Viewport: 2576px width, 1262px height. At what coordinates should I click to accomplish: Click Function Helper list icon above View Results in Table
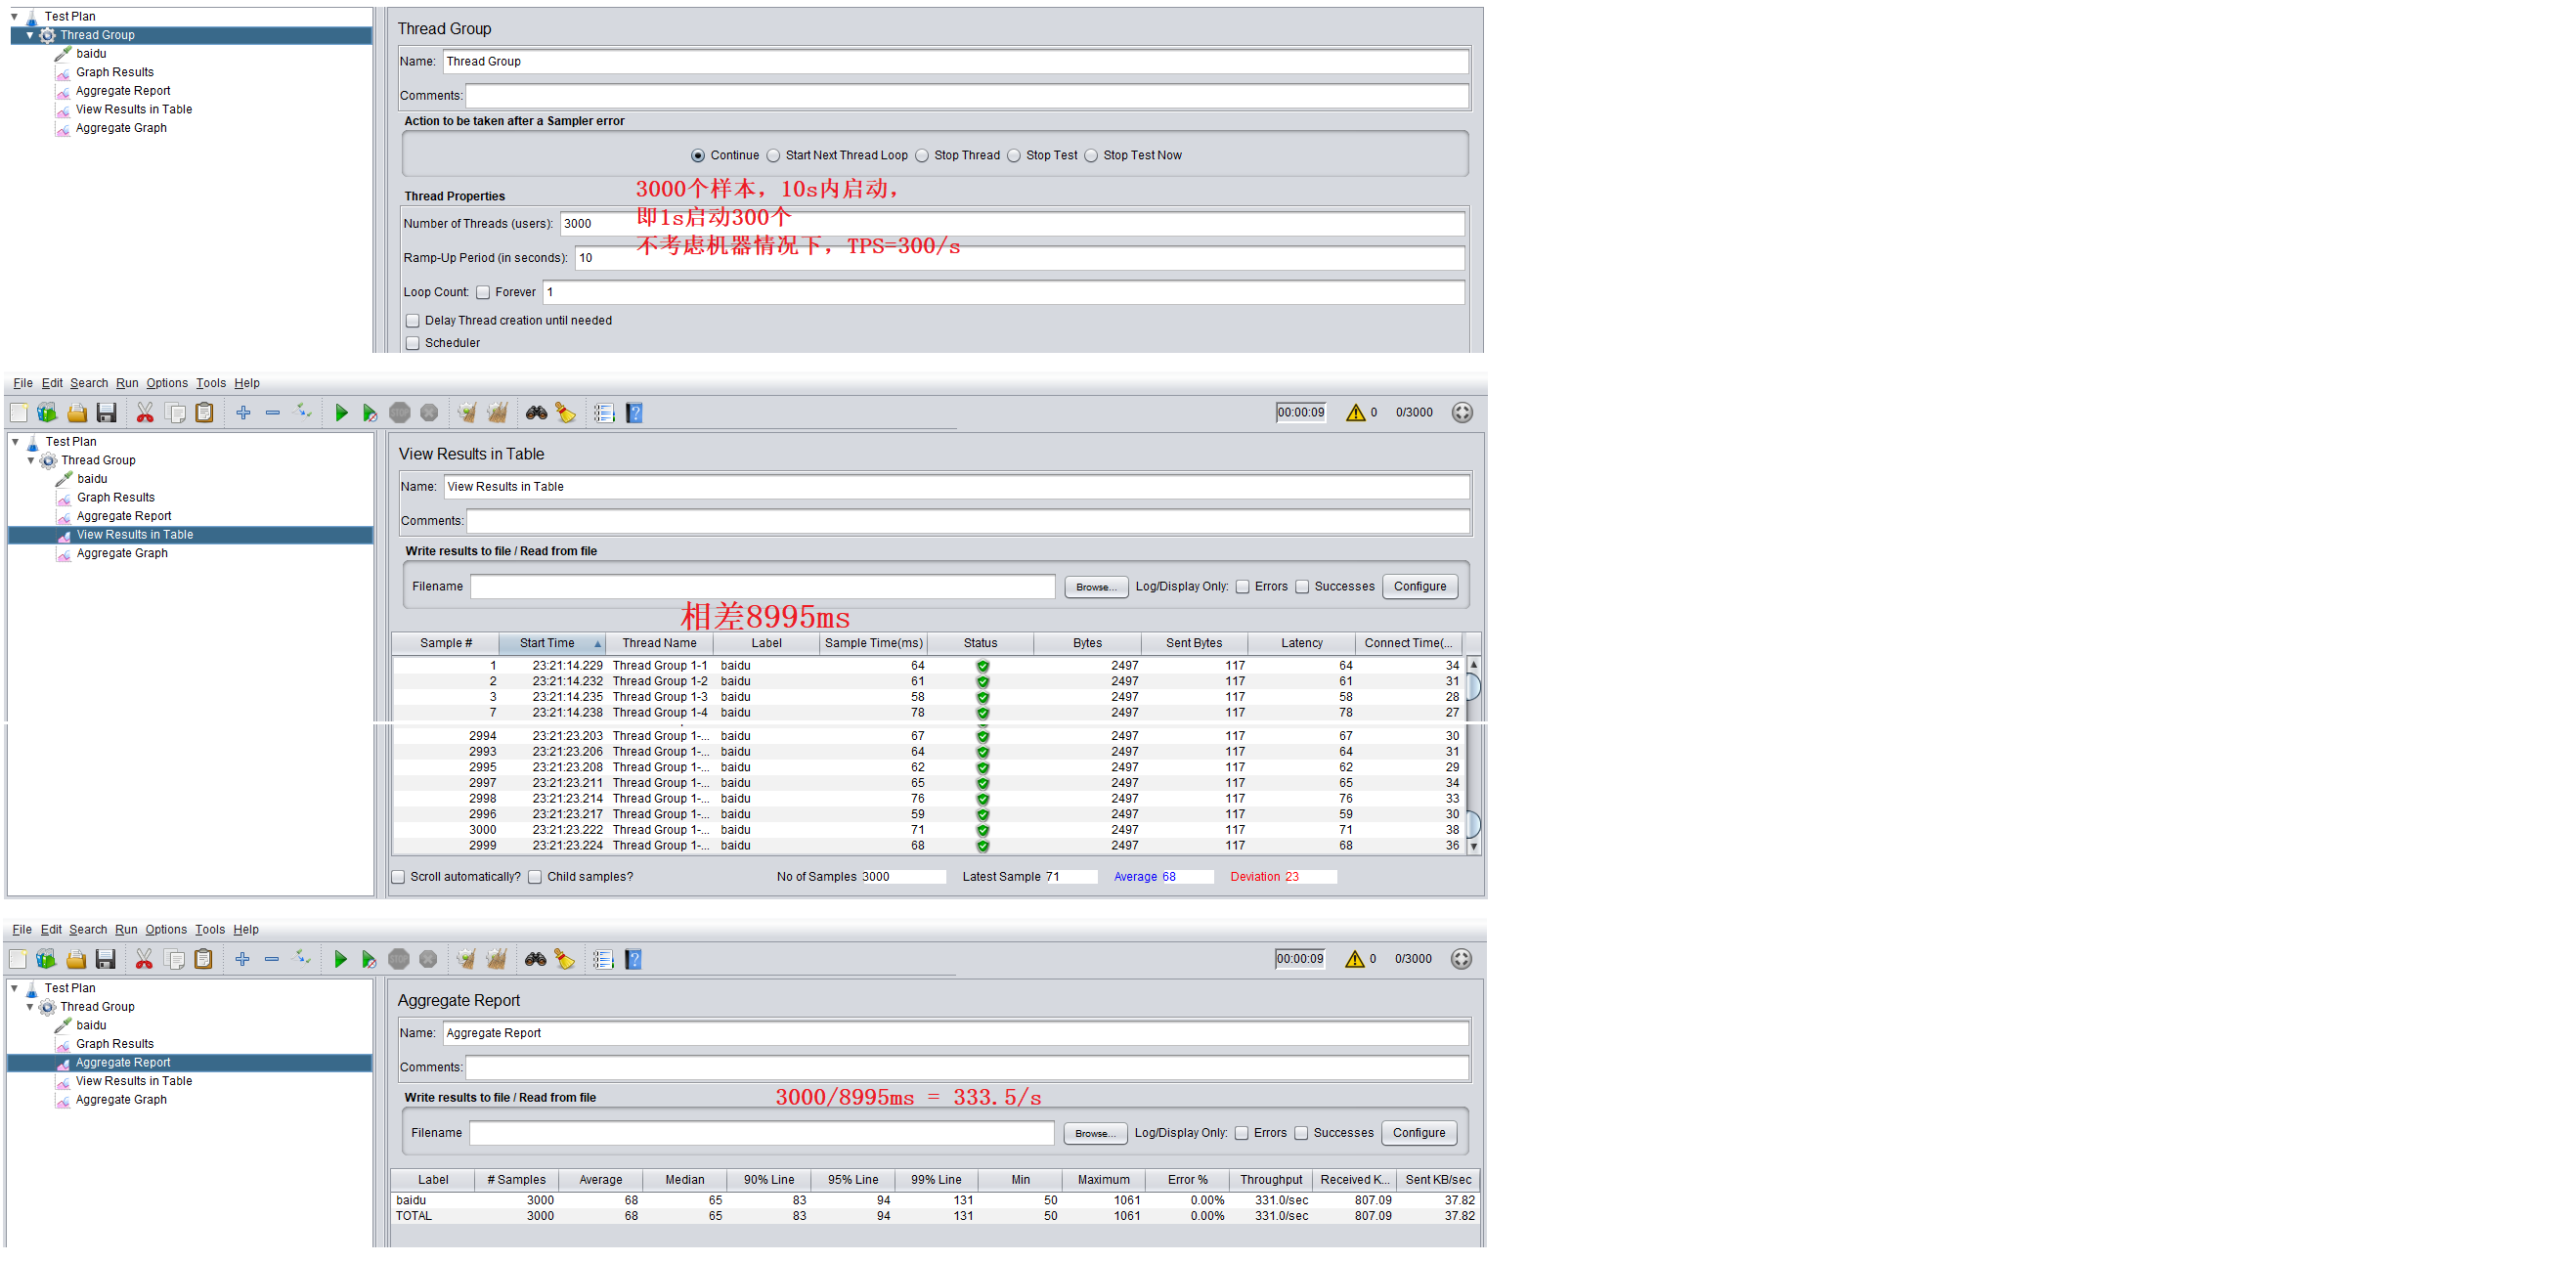[603, 413]
